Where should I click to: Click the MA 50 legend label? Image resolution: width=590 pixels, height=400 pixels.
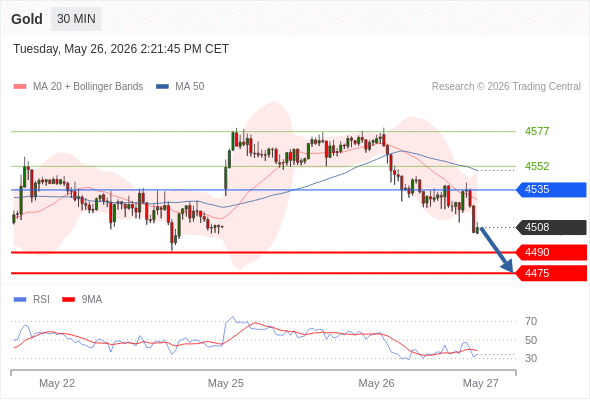[x=190, y=87]
